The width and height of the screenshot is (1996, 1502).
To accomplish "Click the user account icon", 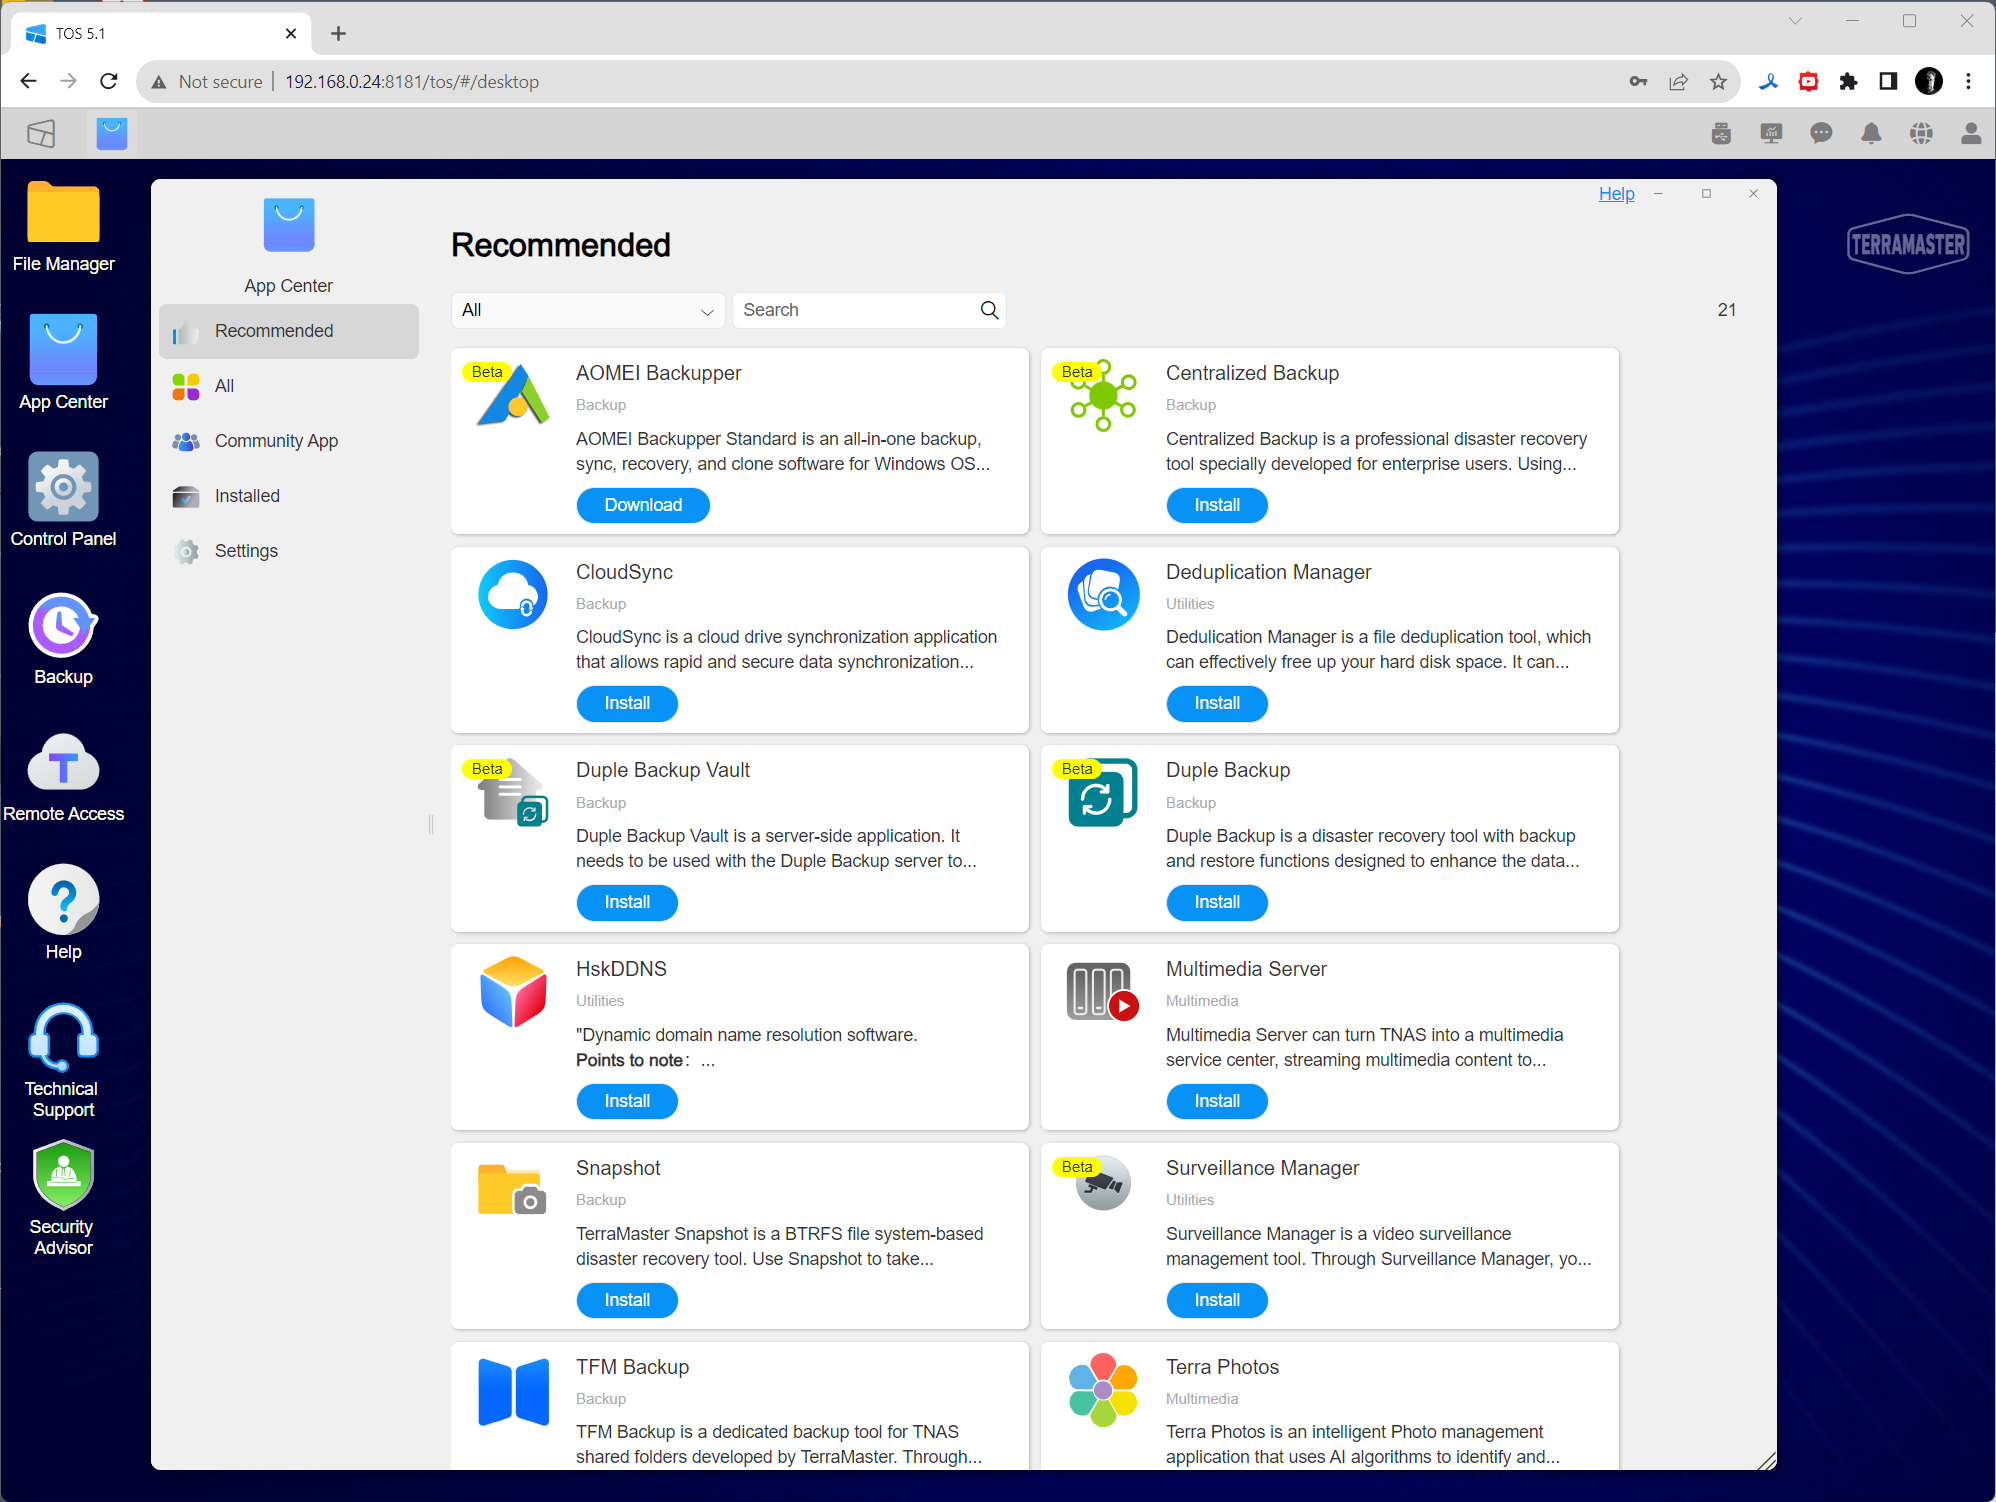I will coord(1971,134).
